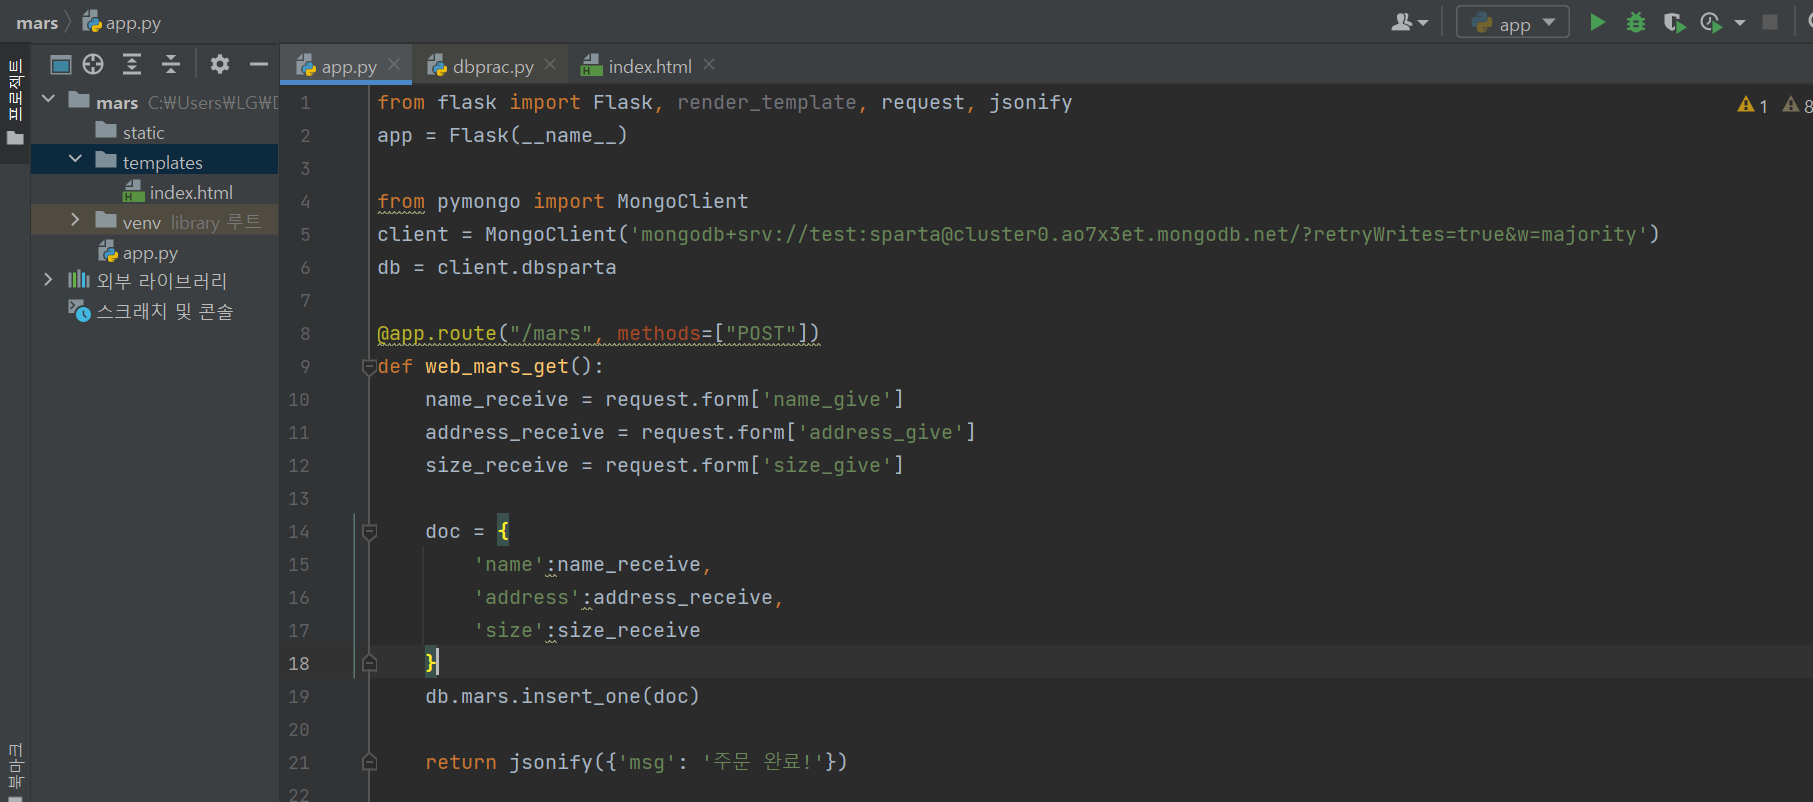Expand 외부 라이브러리 node
The height and width of the screenshot is (802, 1813).
tap(48, 280)
